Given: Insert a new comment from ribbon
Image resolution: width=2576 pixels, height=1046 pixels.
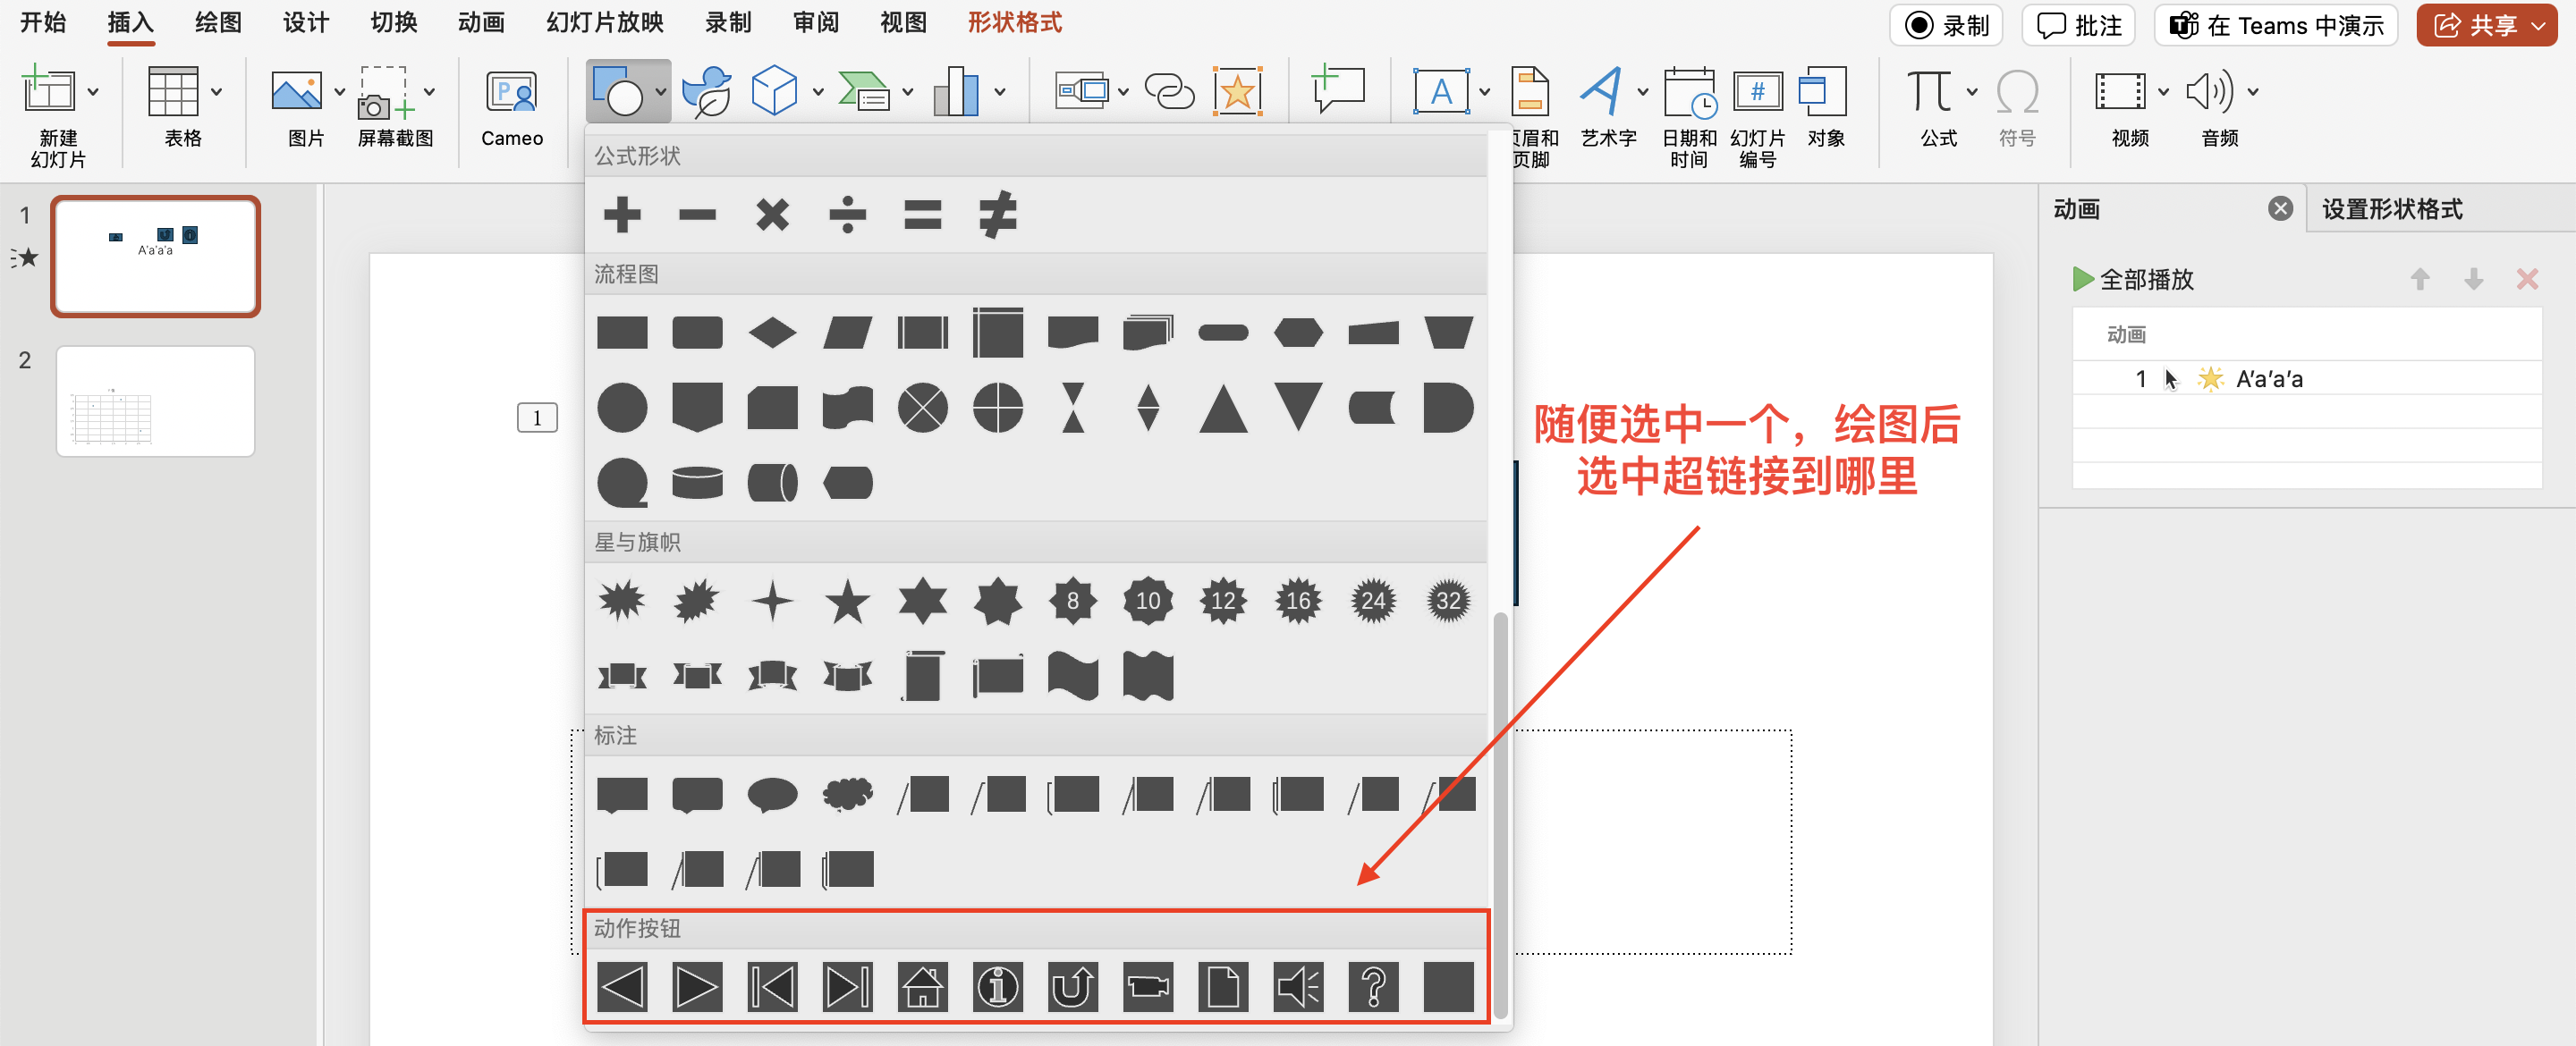Looking at the screenshot, I should click(1338, 90).
